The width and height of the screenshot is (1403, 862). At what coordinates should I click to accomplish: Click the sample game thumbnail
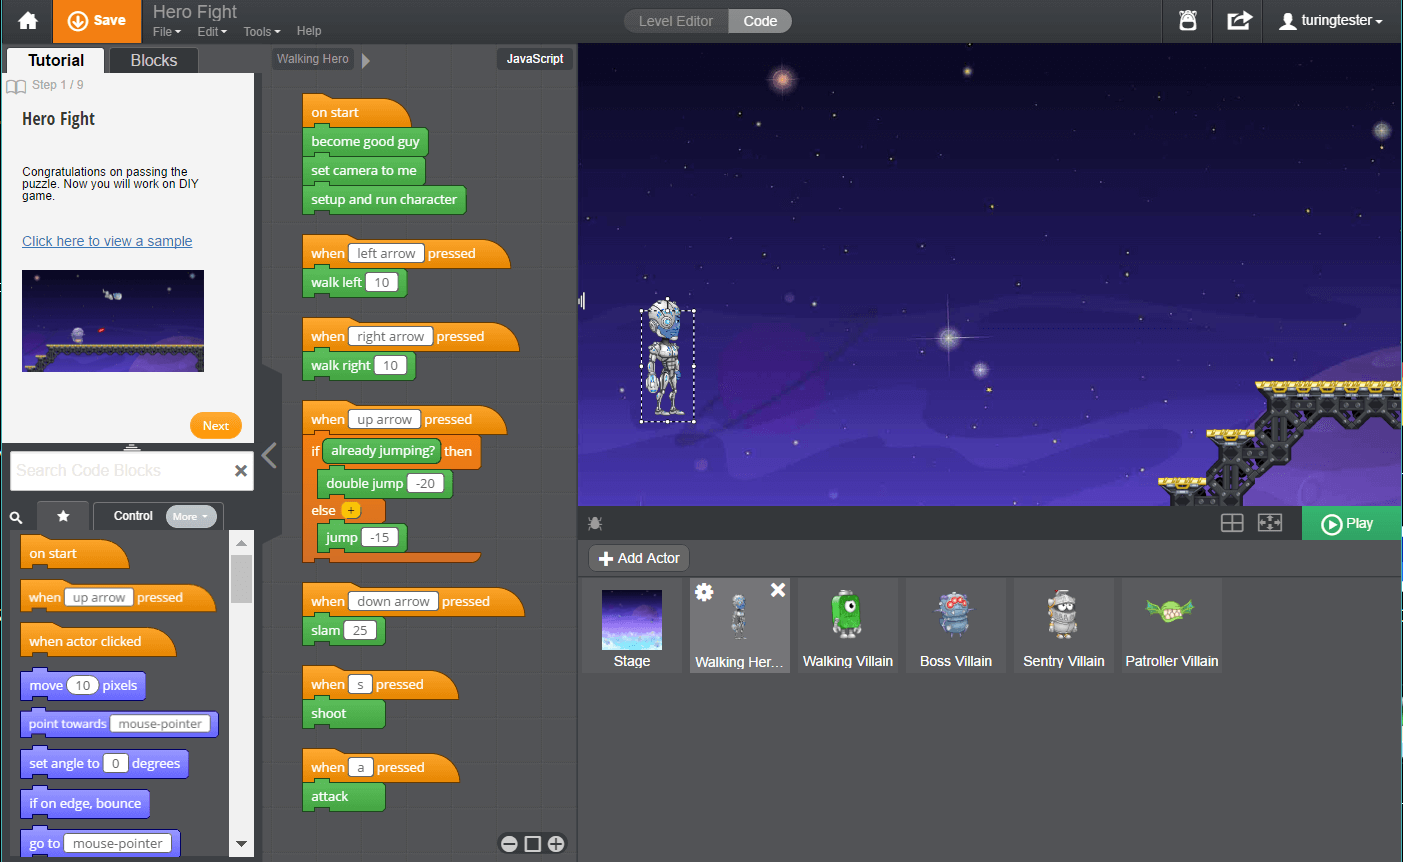coord(113,321)
